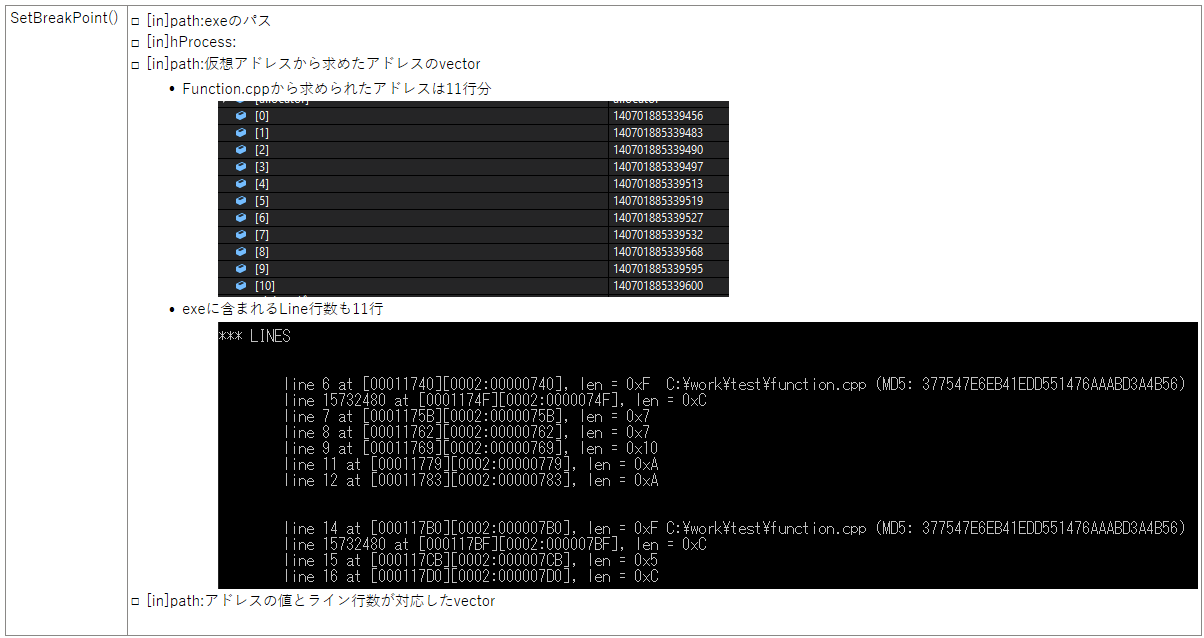Click the value 140701885339456

tap(656, 115)
